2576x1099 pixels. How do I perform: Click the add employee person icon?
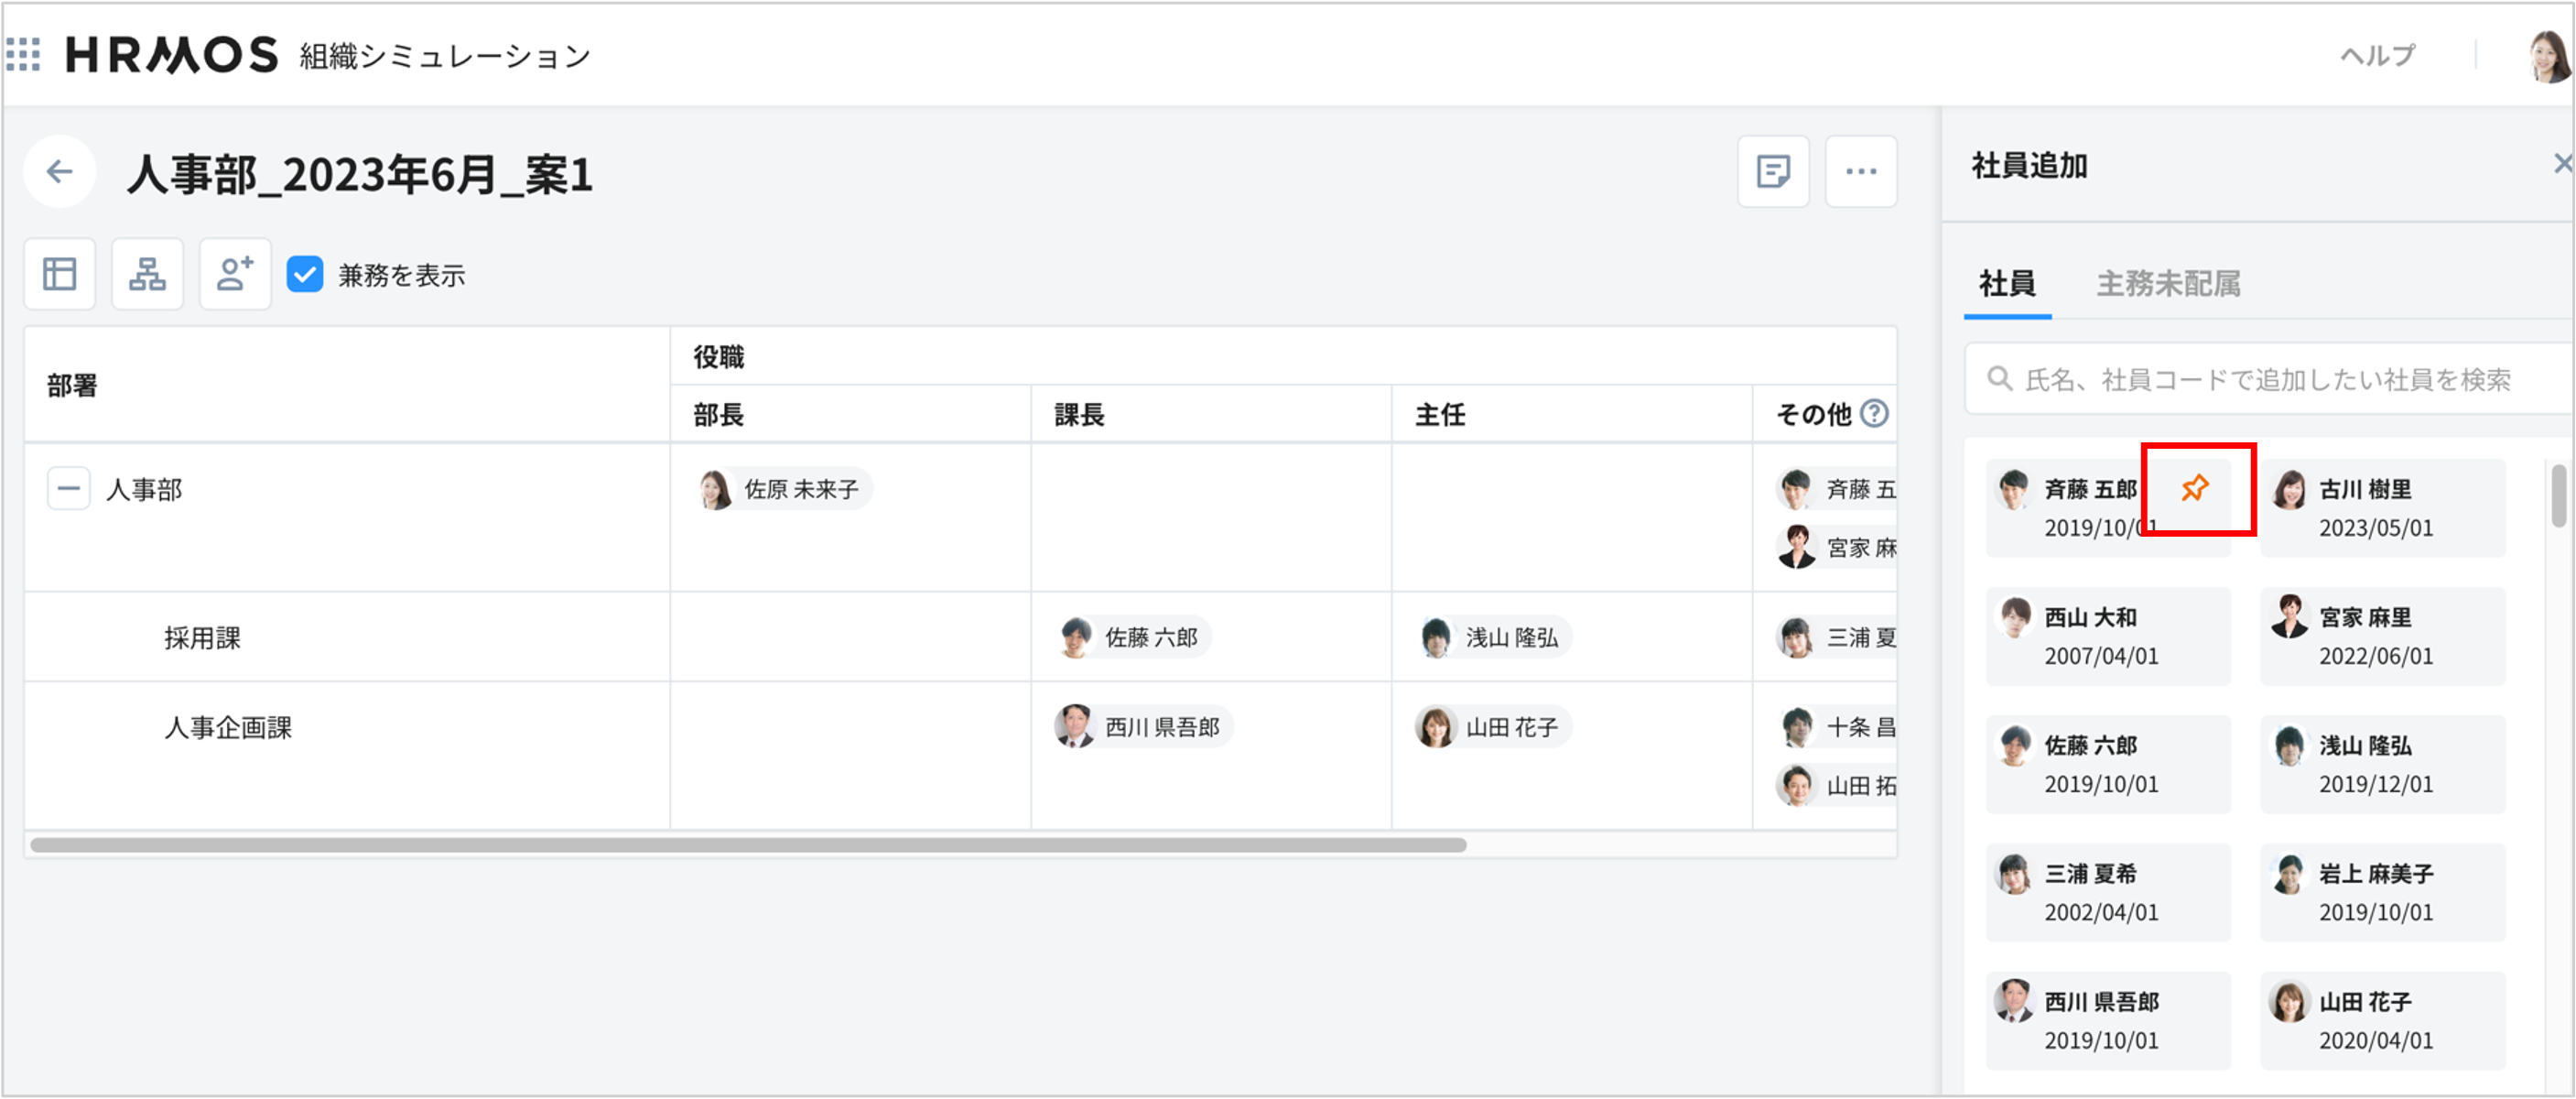tap(235, 274)
